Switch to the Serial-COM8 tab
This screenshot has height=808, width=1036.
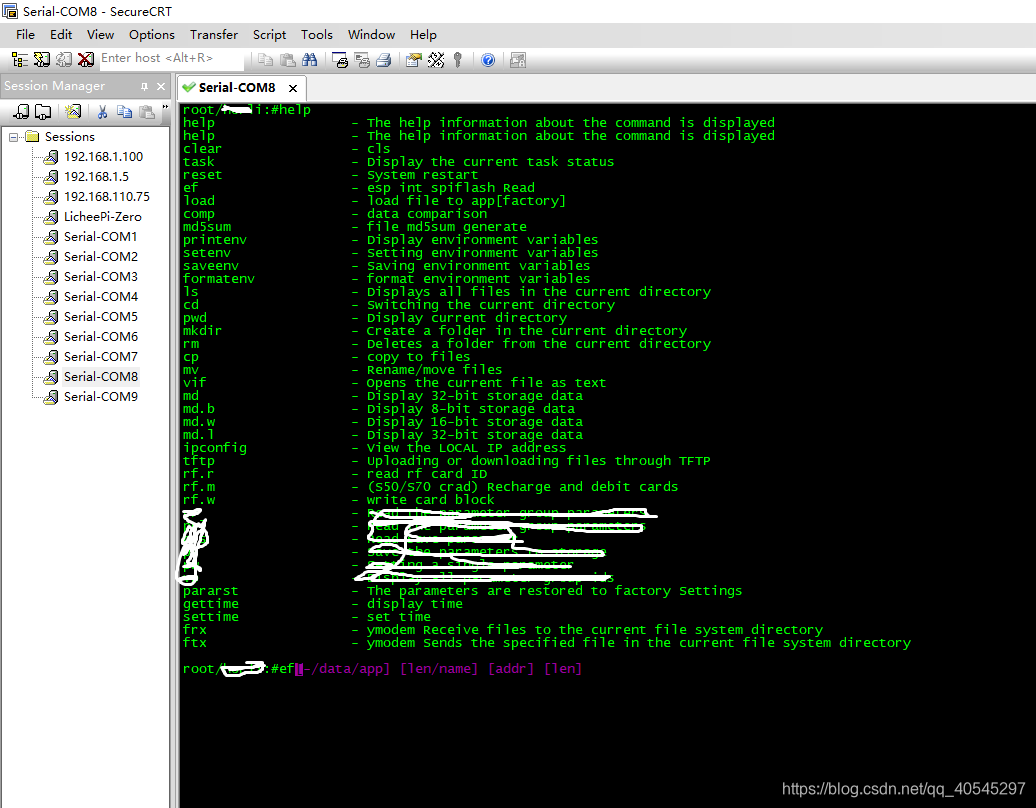(x=237, y=88)
